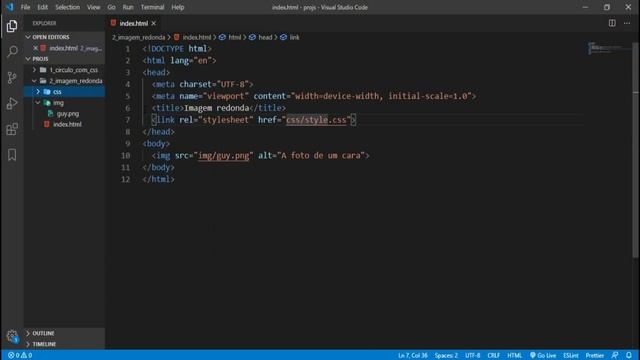Viewport: 640px width, 360px height.
Task: Open the Run menu
Action: coord(128,7)
